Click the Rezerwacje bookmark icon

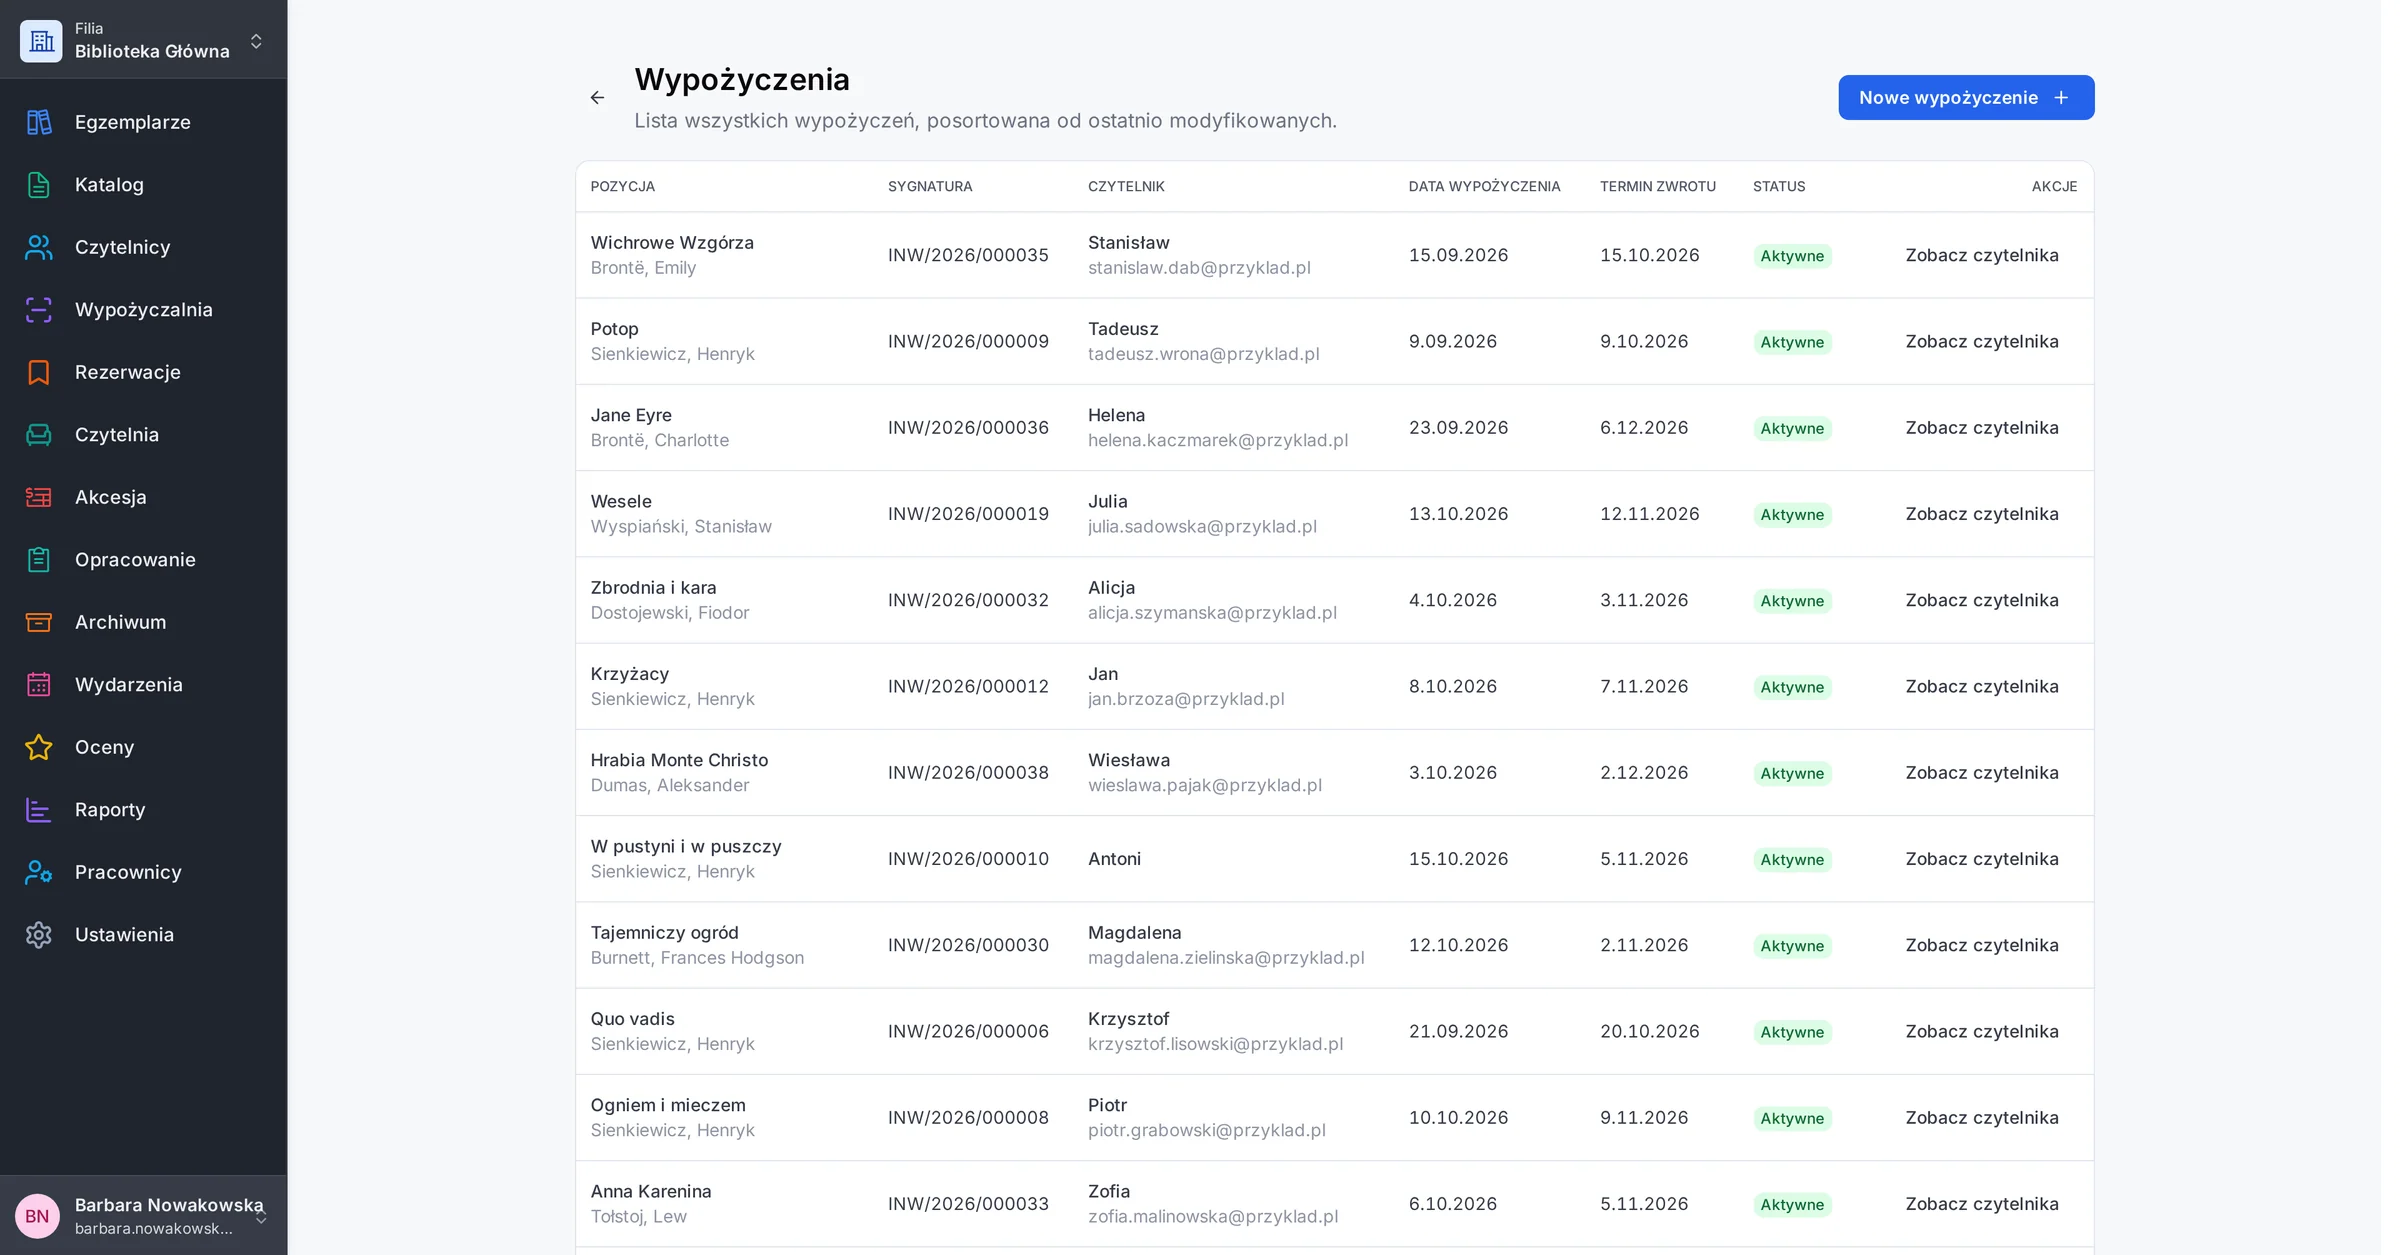[x=38, y=372]
